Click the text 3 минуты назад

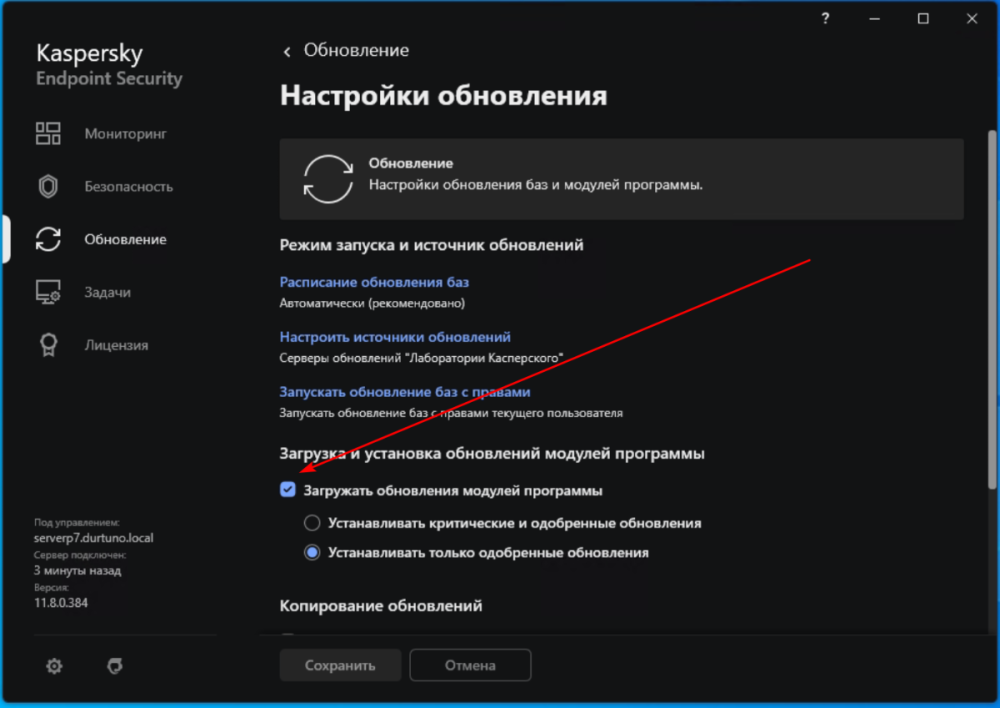[78, 570]
